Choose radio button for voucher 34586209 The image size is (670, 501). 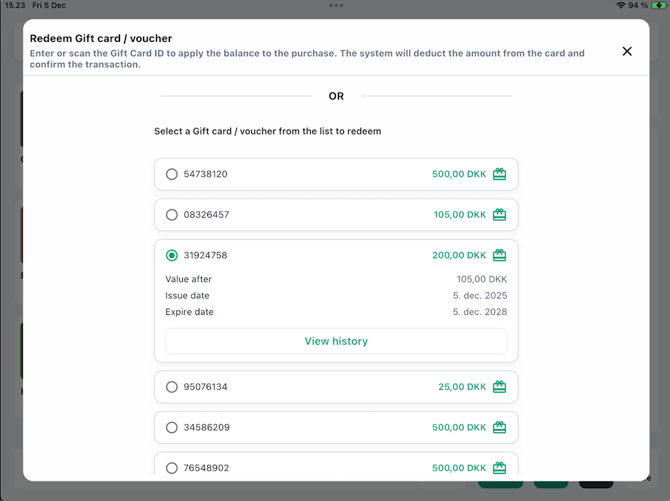click(x=172, y=428)
